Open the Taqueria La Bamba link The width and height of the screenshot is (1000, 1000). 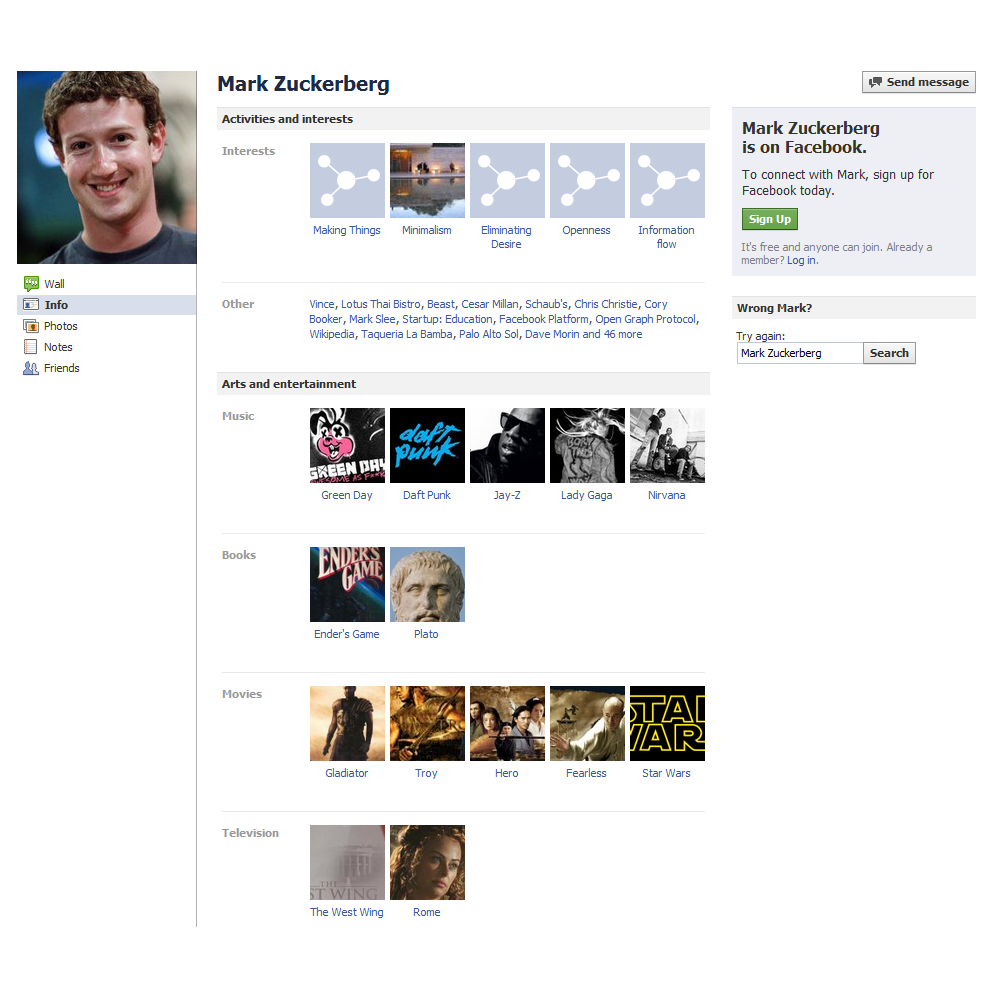pyautogui.click(x=407, y=334)
